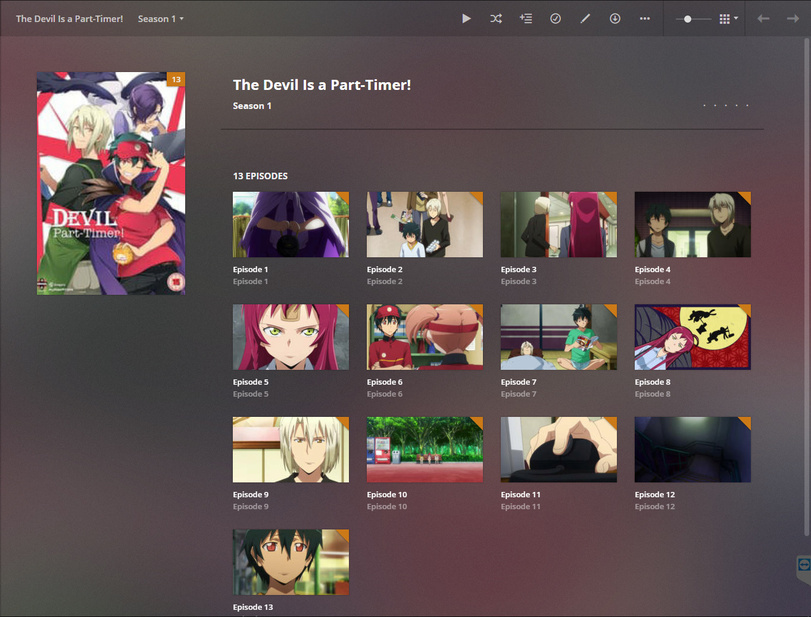Image resolution: width=811 pixels, height=617 pixels.
Task: Click the Season 1 subtitle under title
Action: click(252, 106)
